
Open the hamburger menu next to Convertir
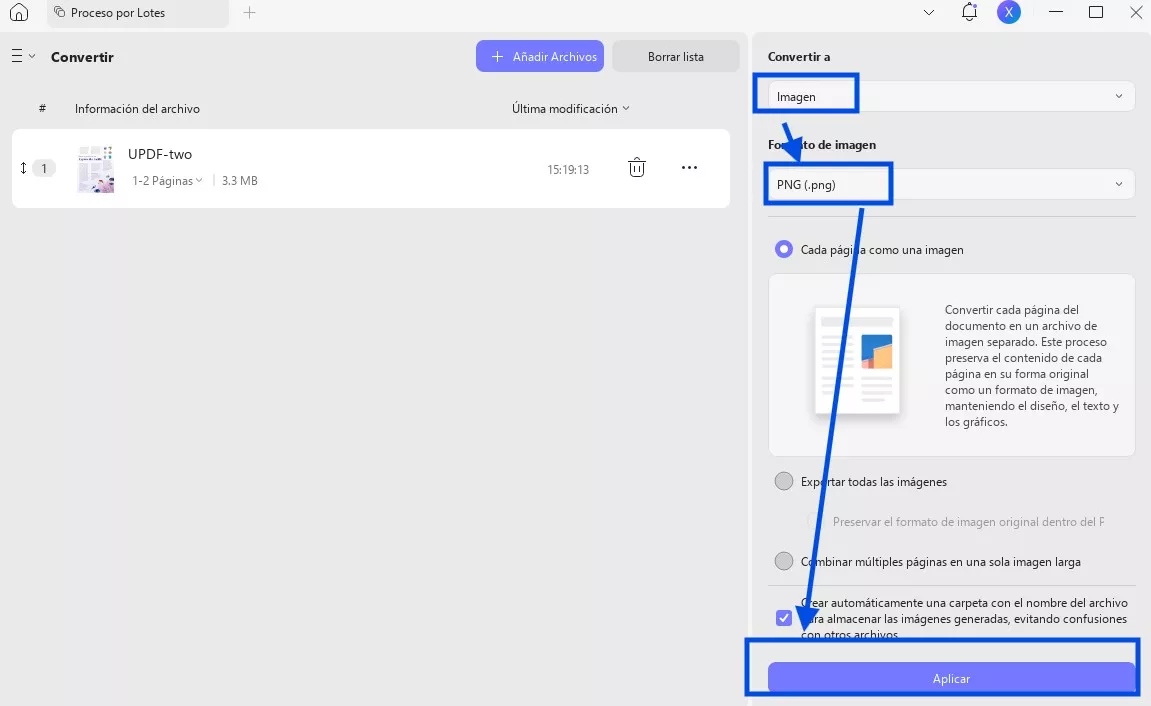pyautogui.click(x=23, y=56)
